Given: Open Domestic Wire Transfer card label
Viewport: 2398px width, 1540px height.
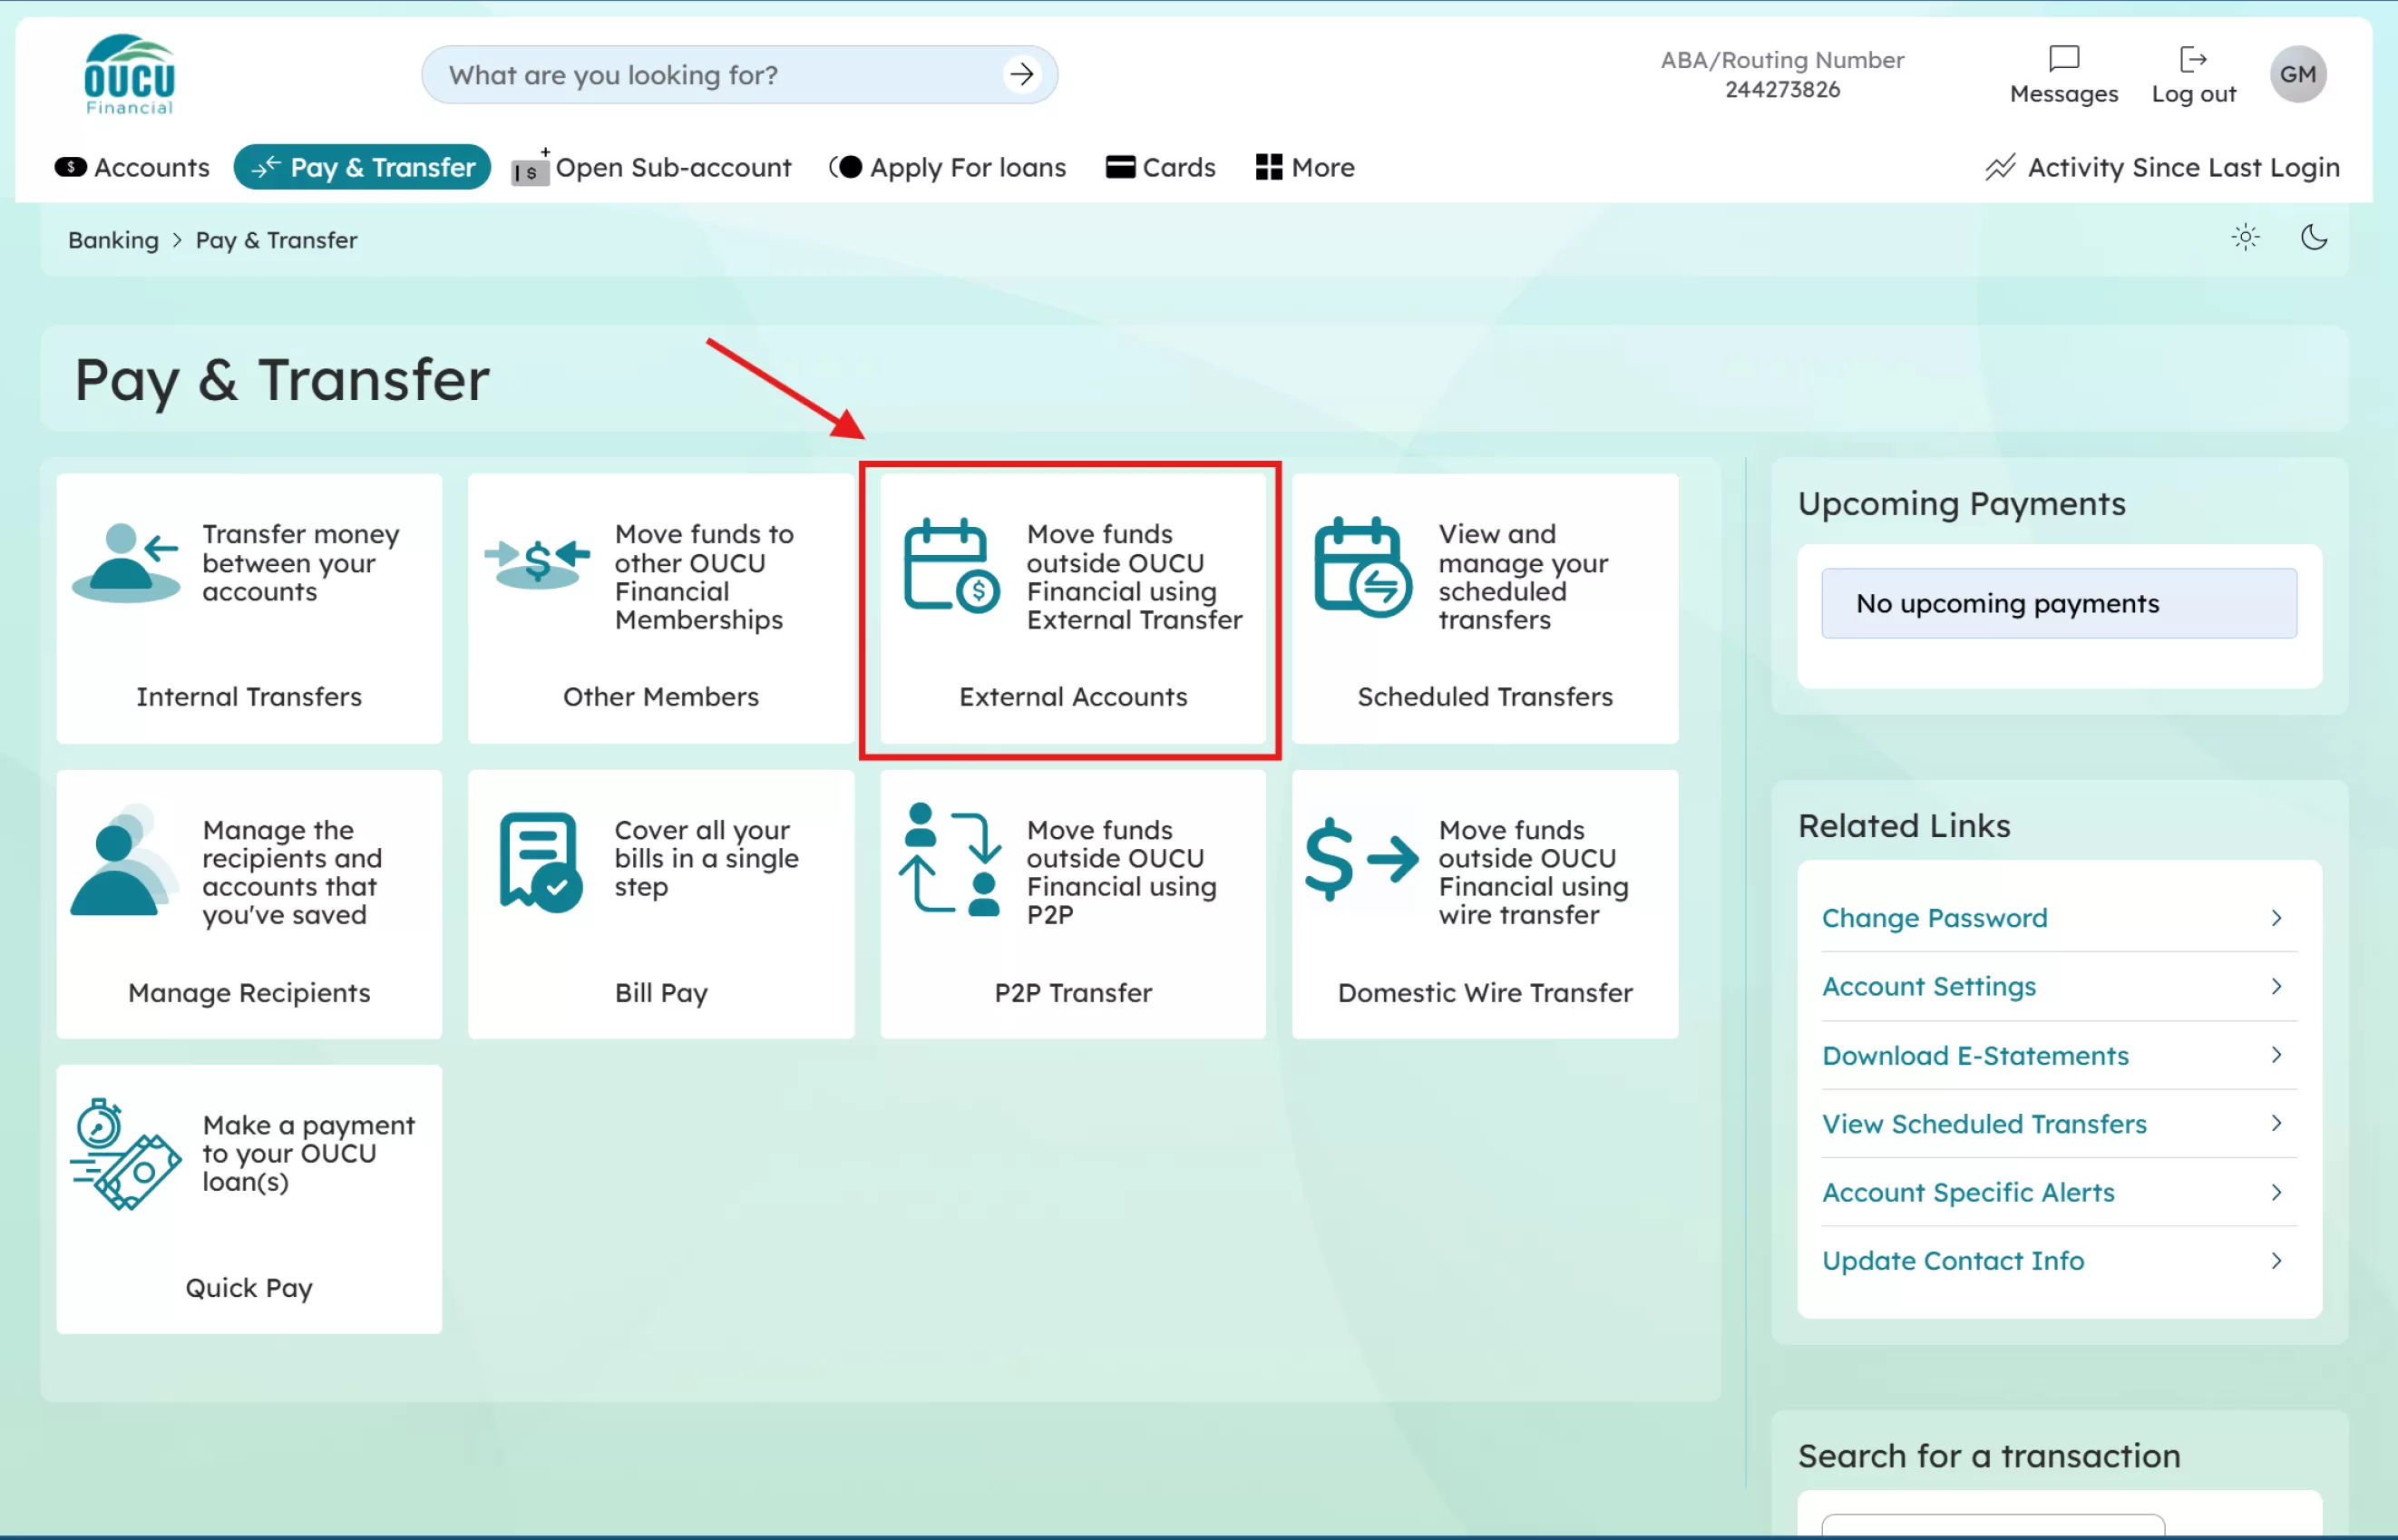Looking at the screenshot, I should pos(1485,992).
